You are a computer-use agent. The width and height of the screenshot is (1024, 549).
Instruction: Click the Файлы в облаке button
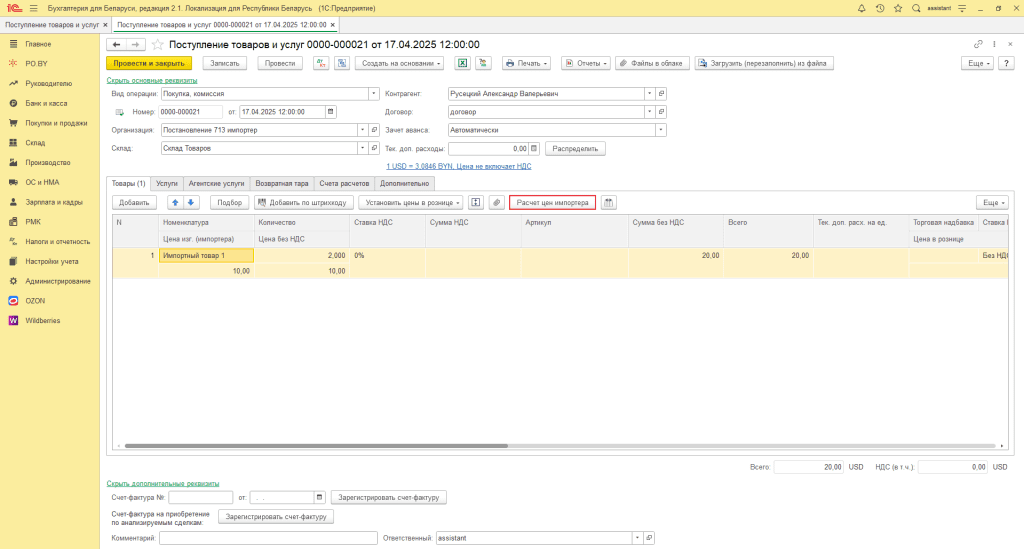652,63
